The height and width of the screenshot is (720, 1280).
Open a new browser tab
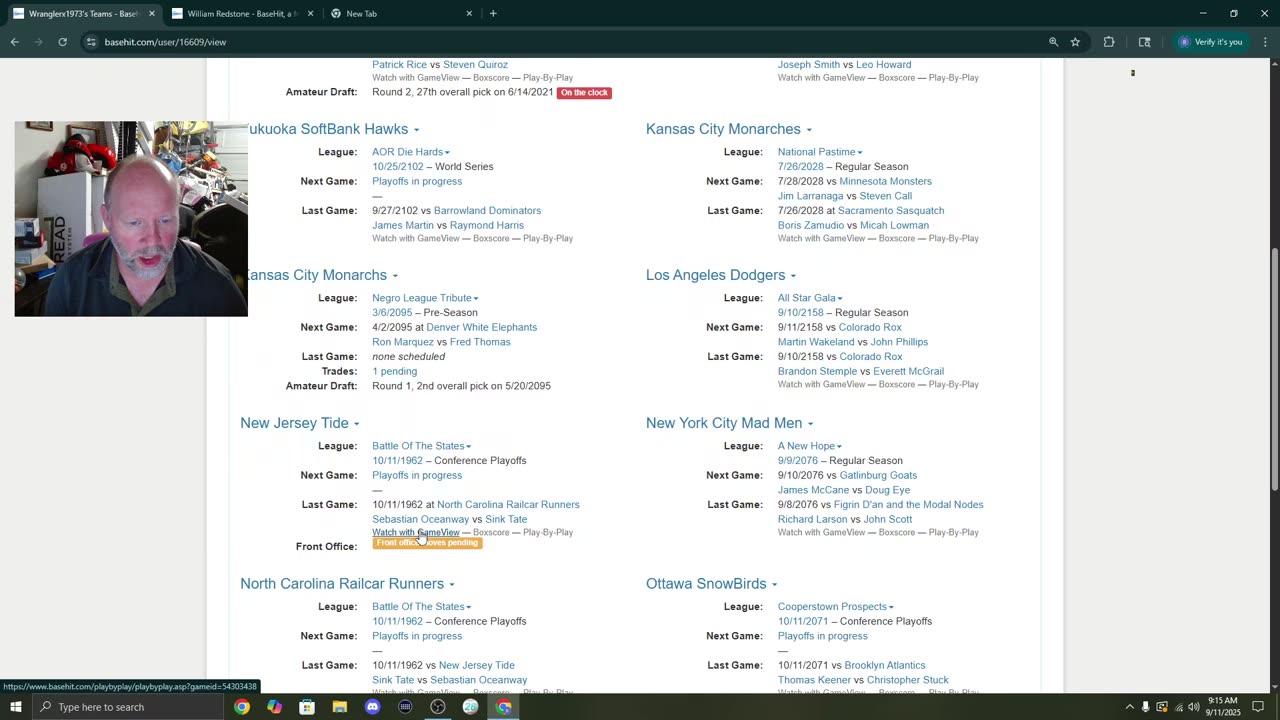coord(493,14)
